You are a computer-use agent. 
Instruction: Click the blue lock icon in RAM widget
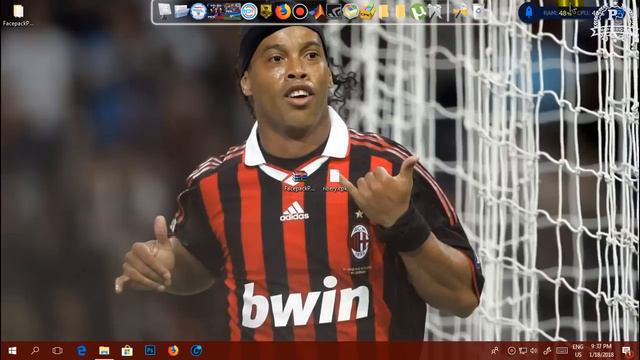point(529,12)
